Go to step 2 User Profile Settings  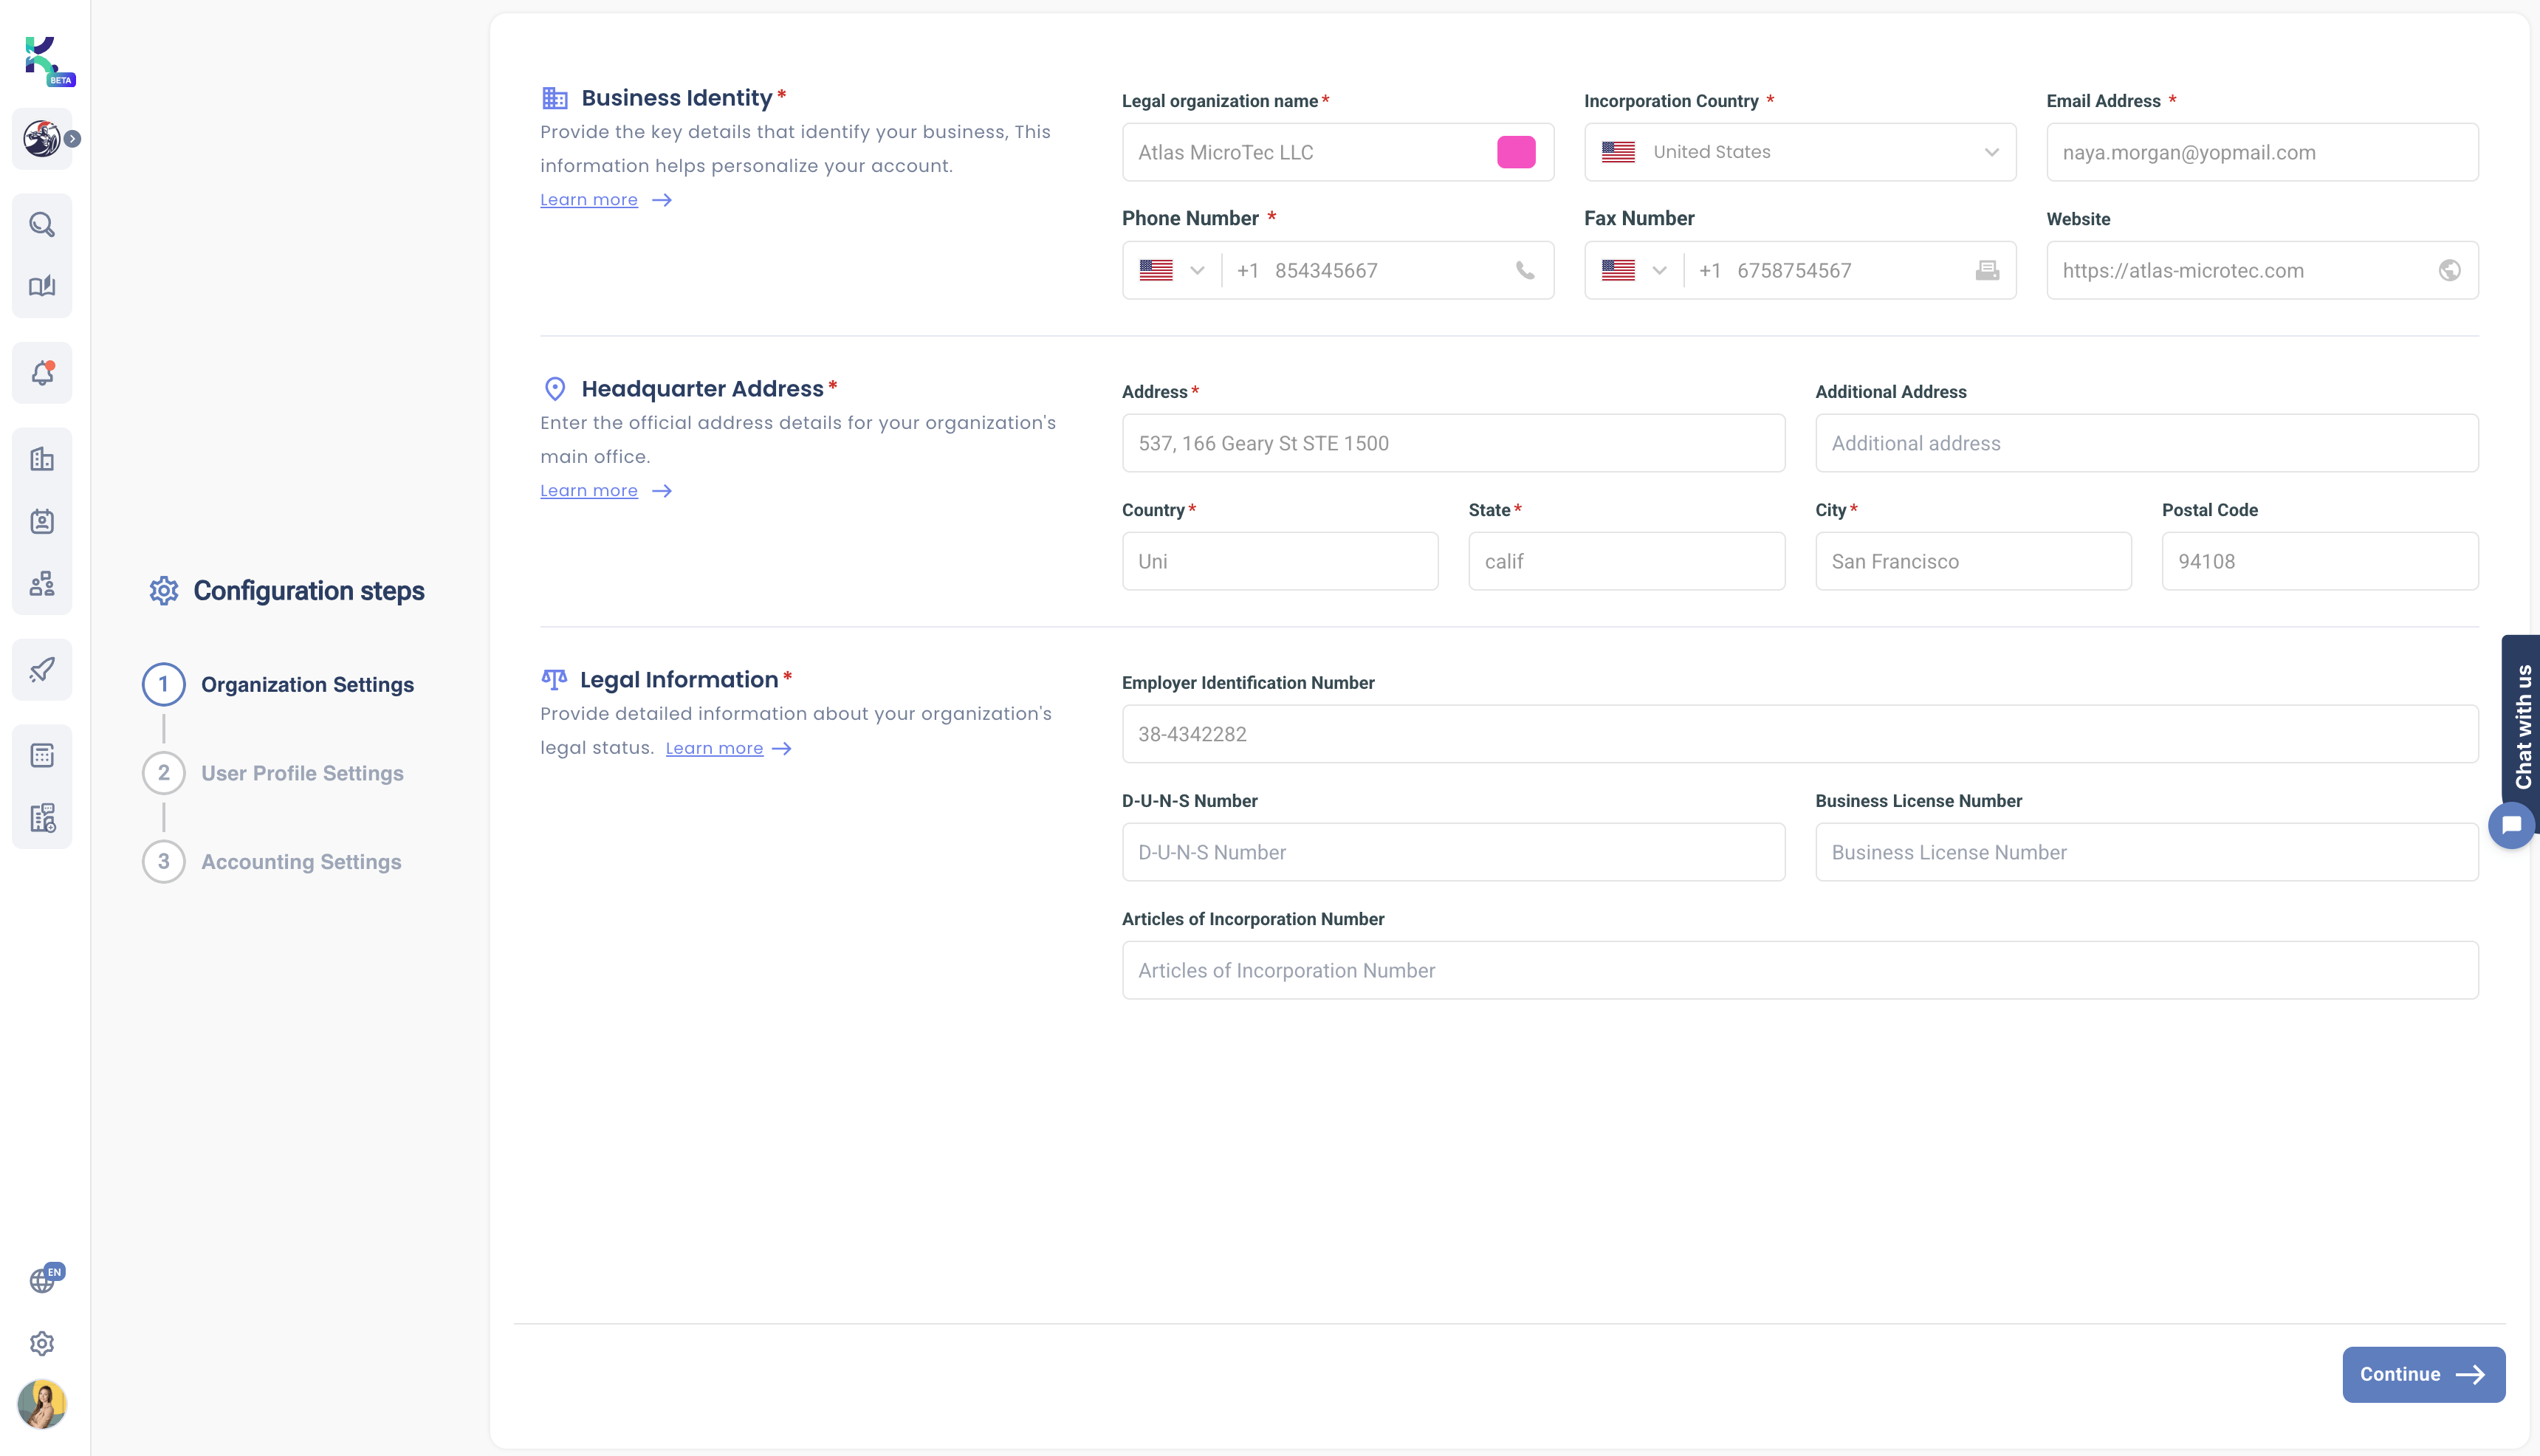(x=302, y=772)
